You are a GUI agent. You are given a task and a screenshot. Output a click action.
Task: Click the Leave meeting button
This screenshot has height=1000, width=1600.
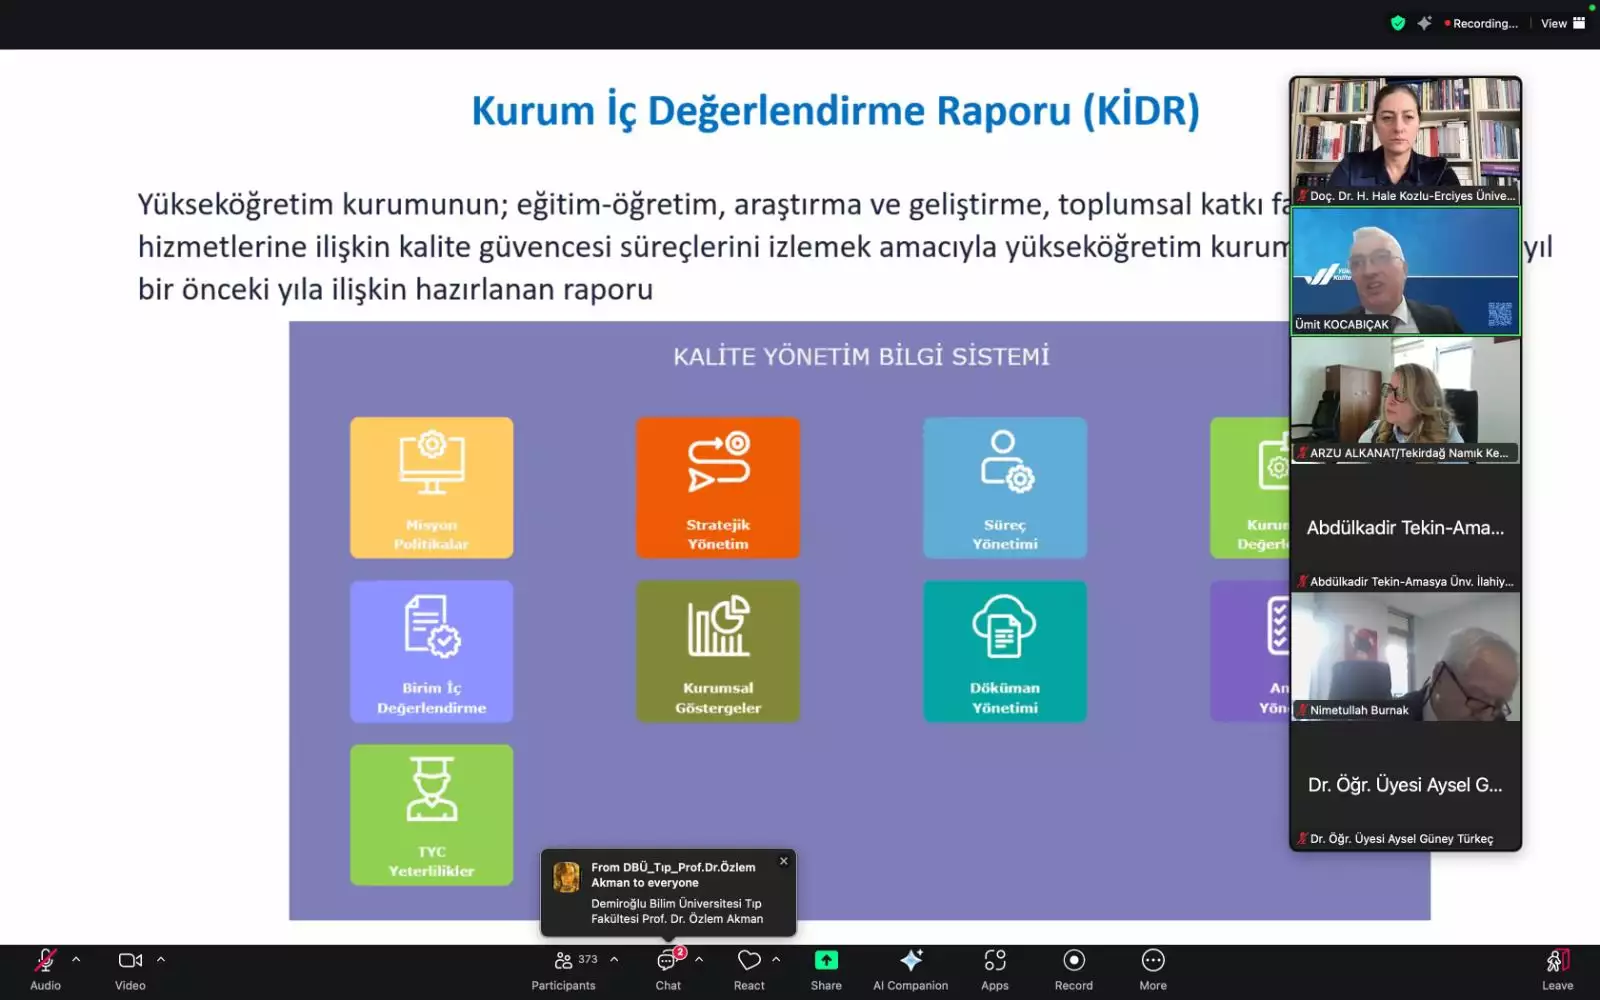[x=1557, y=961]
